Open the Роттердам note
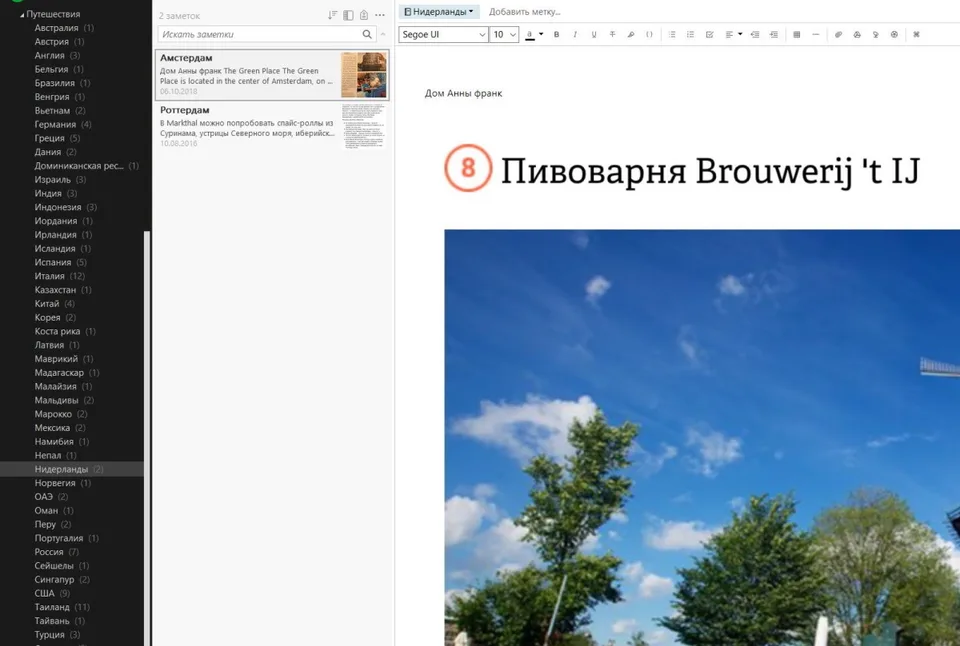Screen dimensions: 960x646 click(272, 127)
